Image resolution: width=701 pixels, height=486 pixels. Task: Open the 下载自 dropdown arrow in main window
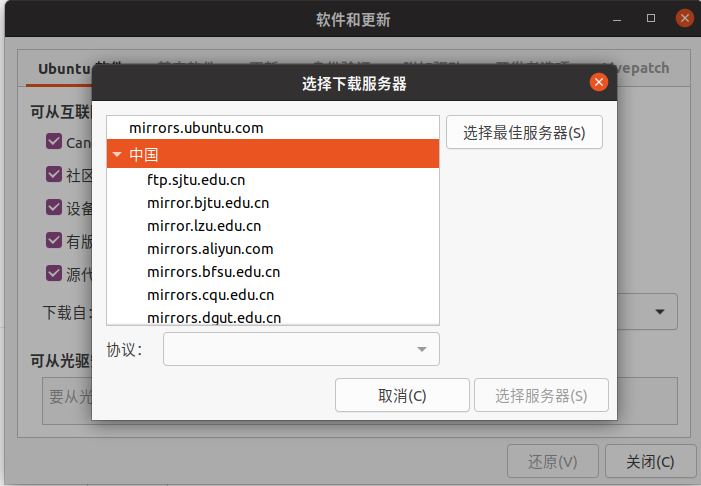pos(660,312)
